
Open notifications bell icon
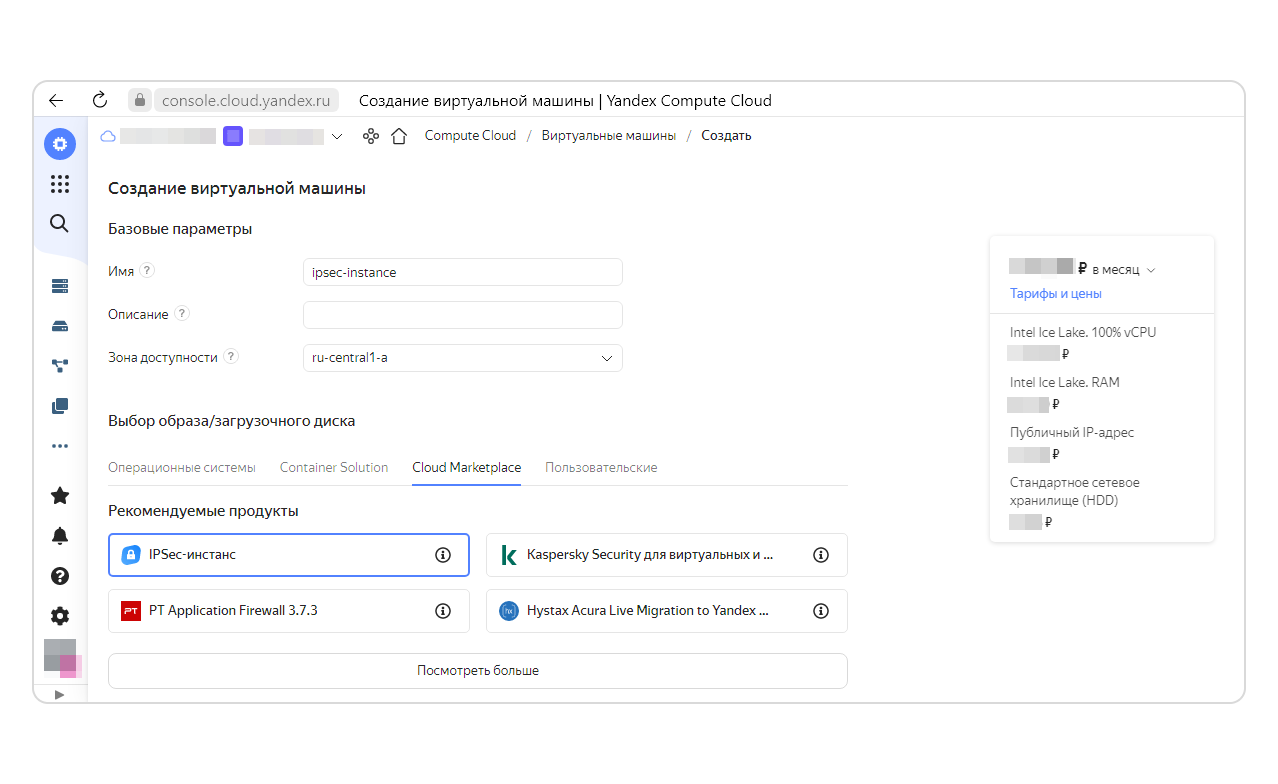(x=60, y=536)
